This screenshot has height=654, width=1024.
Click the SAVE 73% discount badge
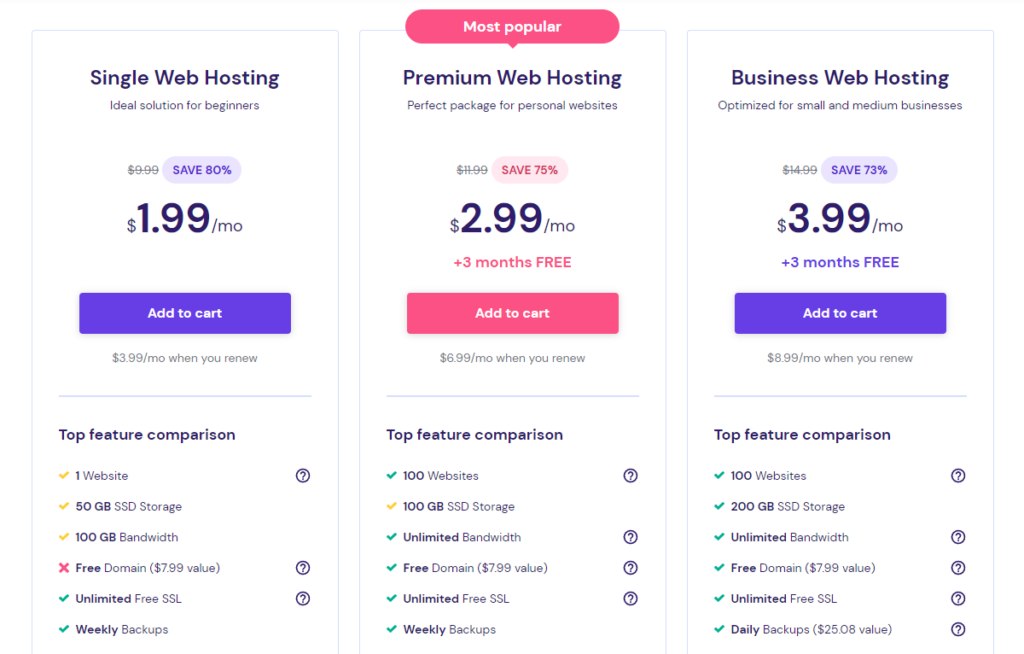coord(859,170)
